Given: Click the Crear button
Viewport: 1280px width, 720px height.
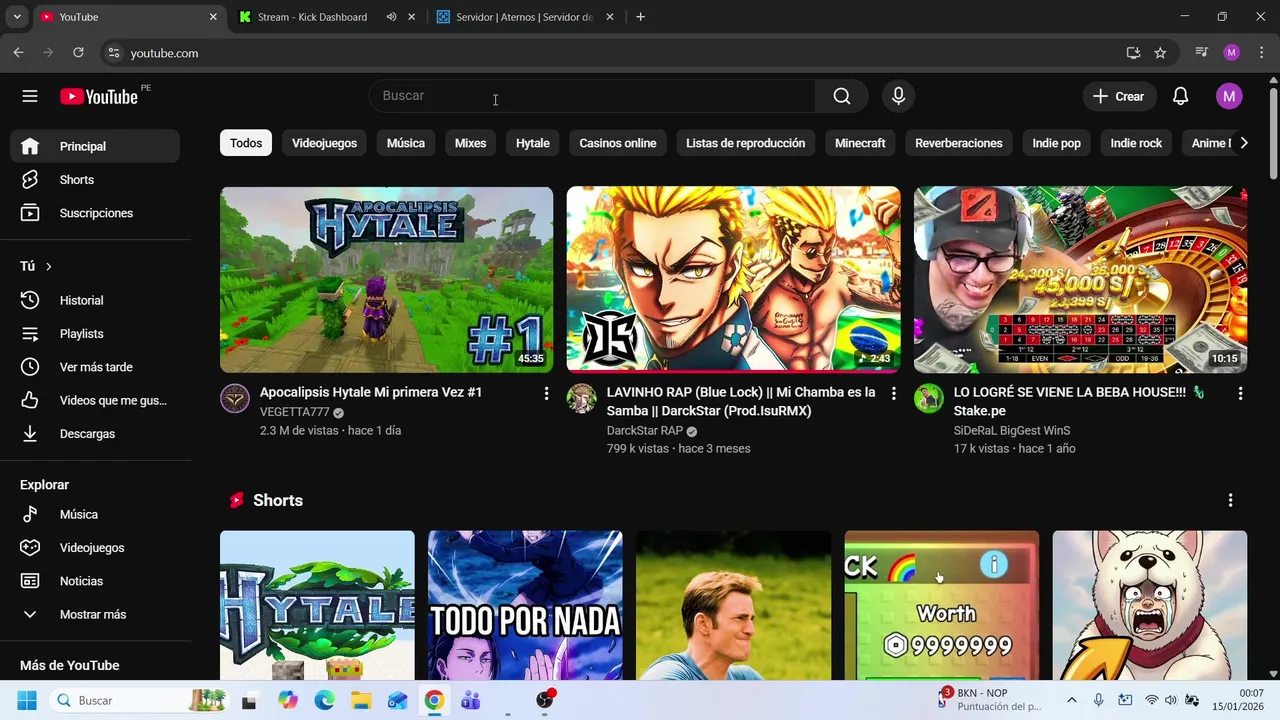Looking at the screenshot, I should (1119, 96).
